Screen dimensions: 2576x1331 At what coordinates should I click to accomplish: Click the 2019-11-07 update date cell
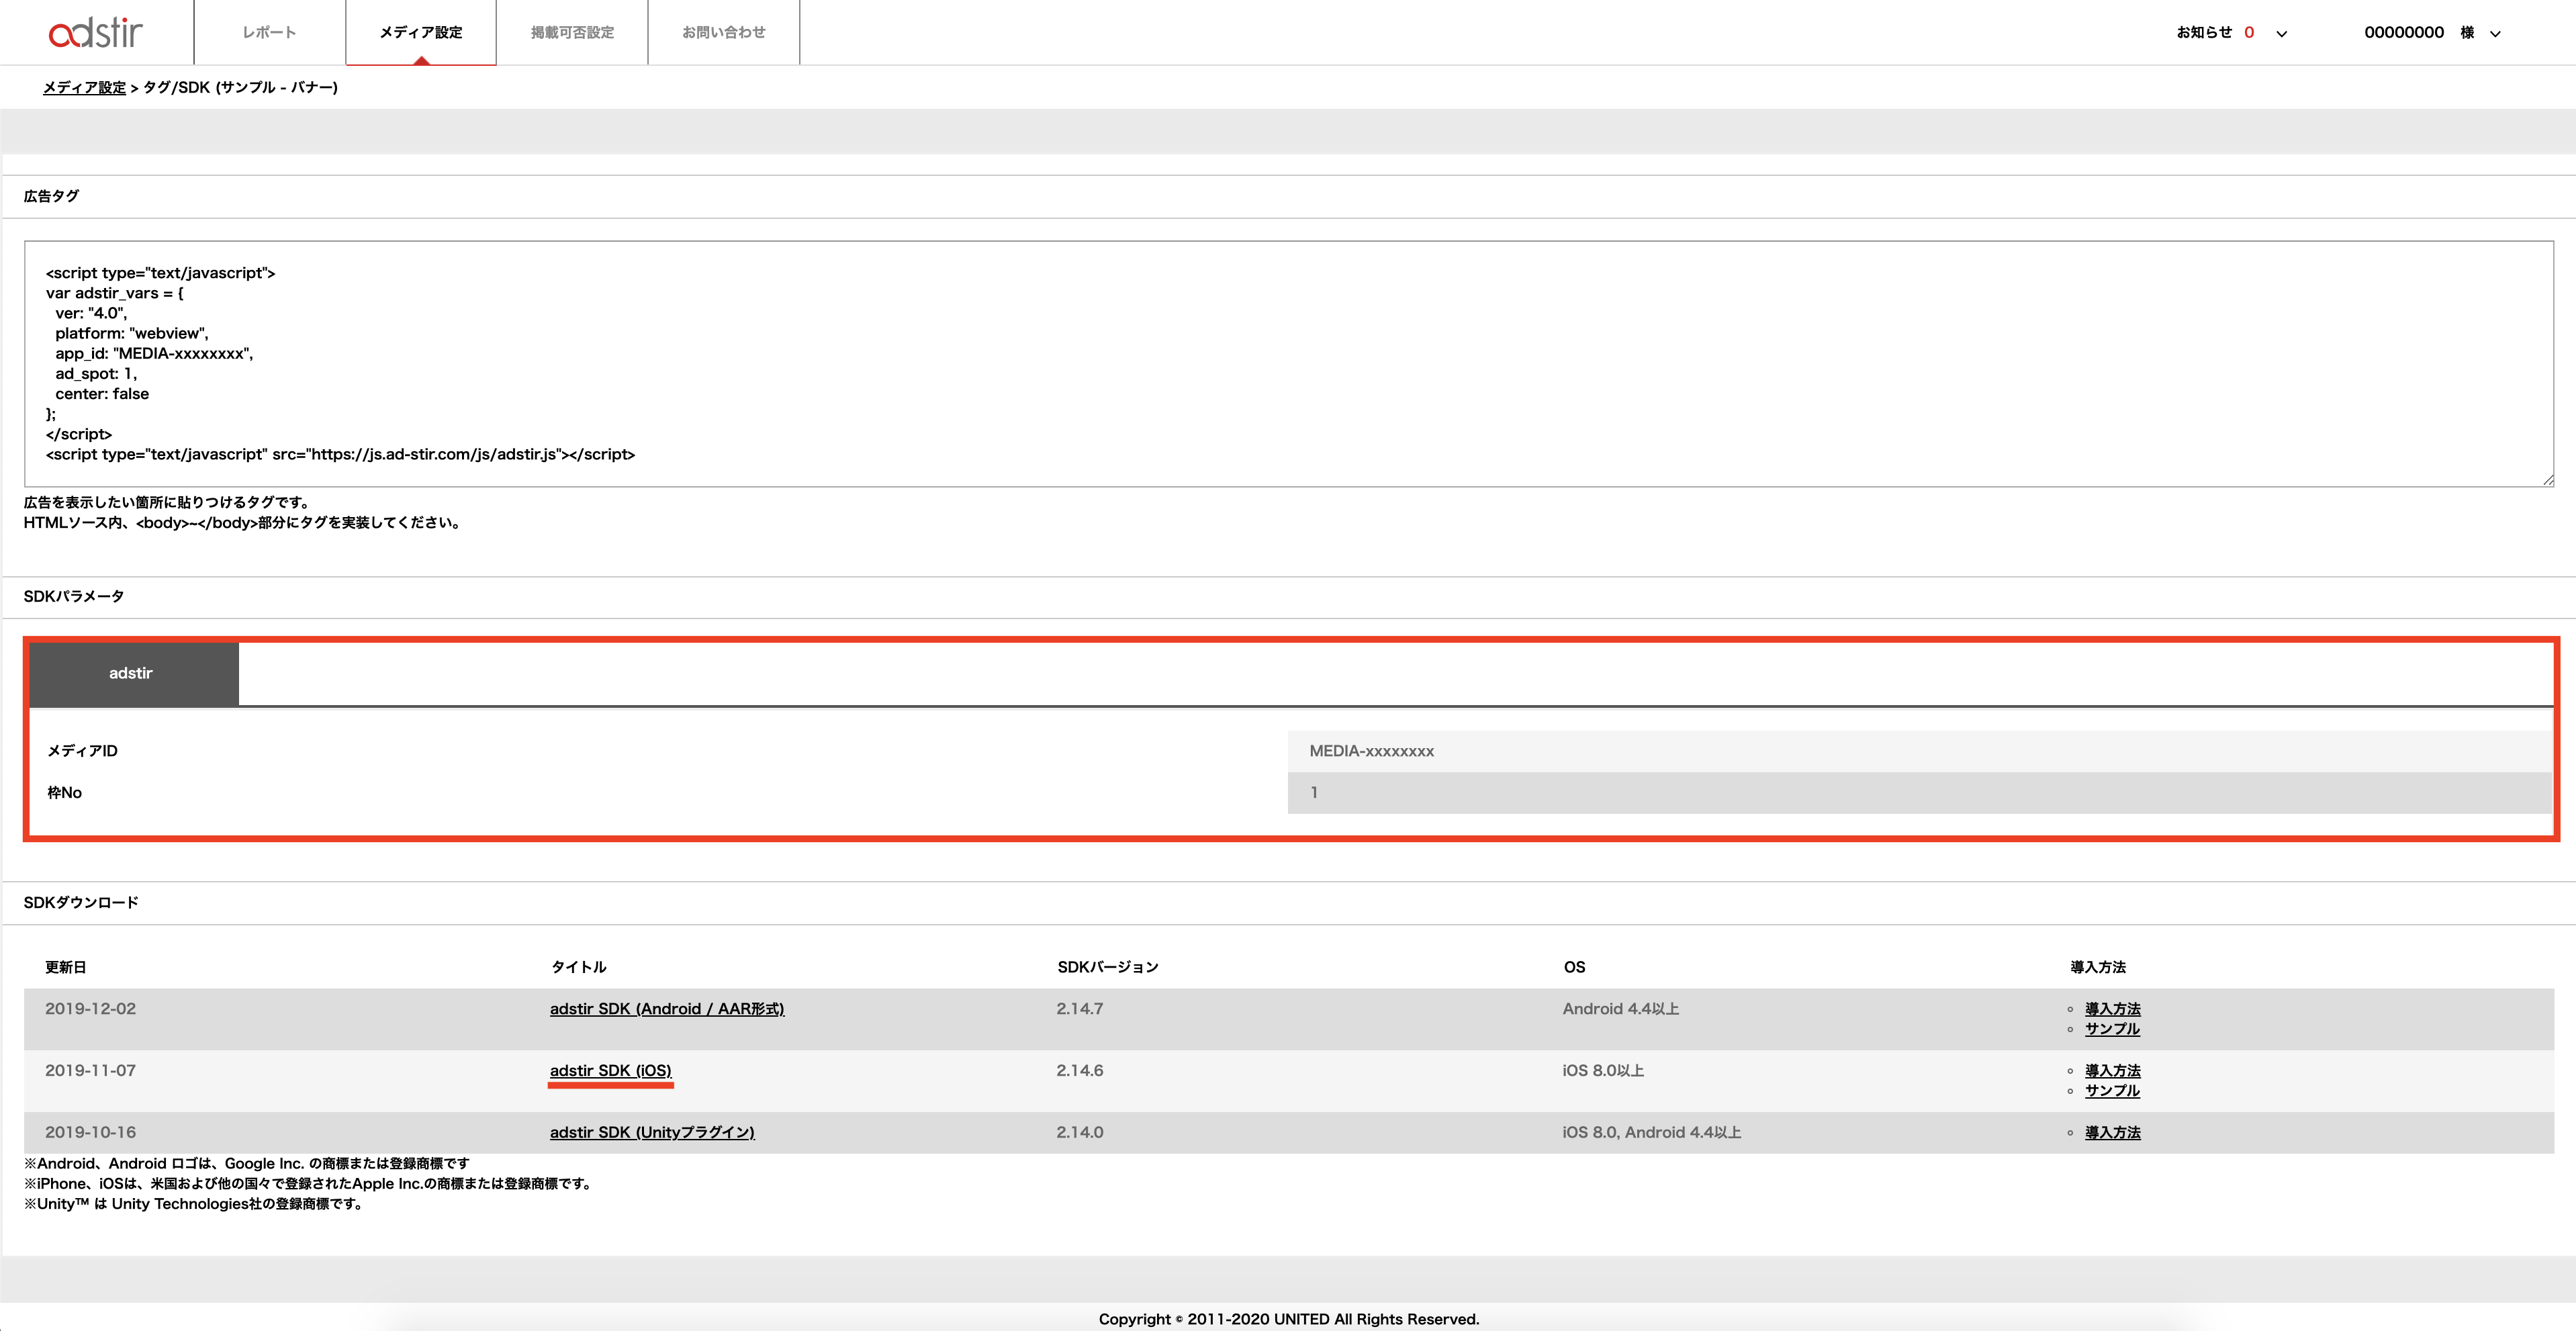(x=90, y=1071)
